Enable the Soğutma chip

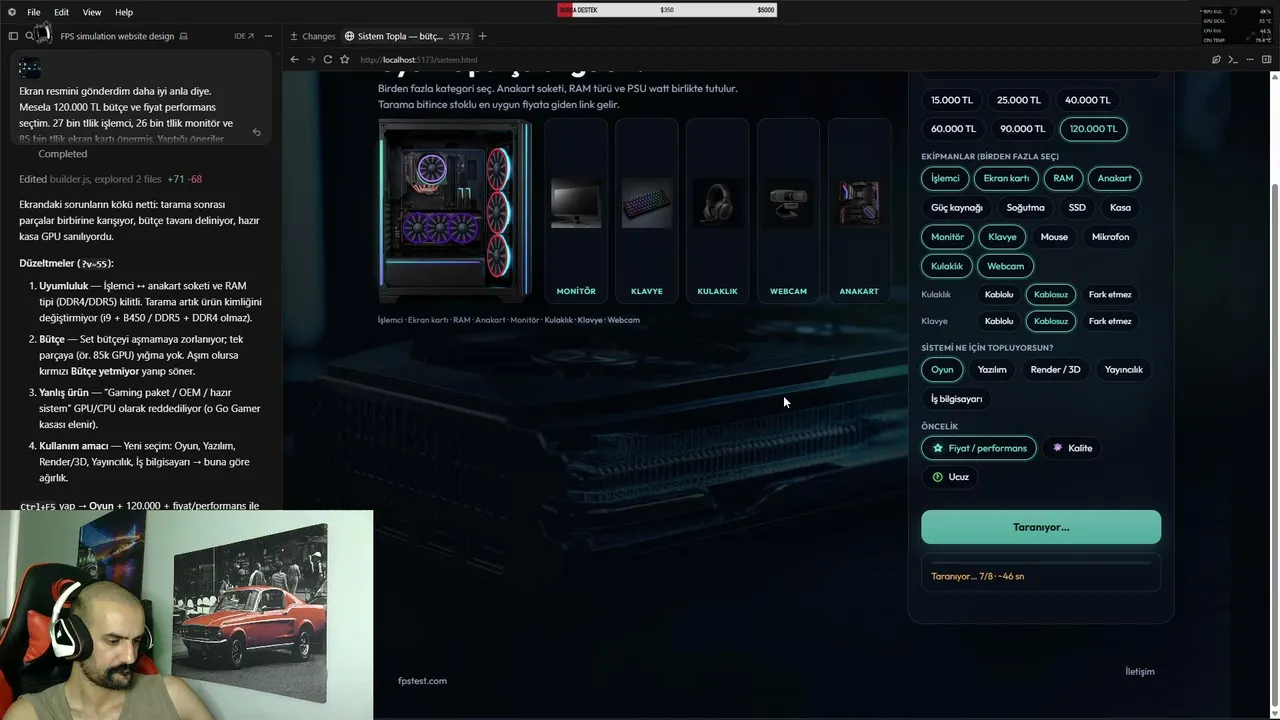click(1025, 208)
